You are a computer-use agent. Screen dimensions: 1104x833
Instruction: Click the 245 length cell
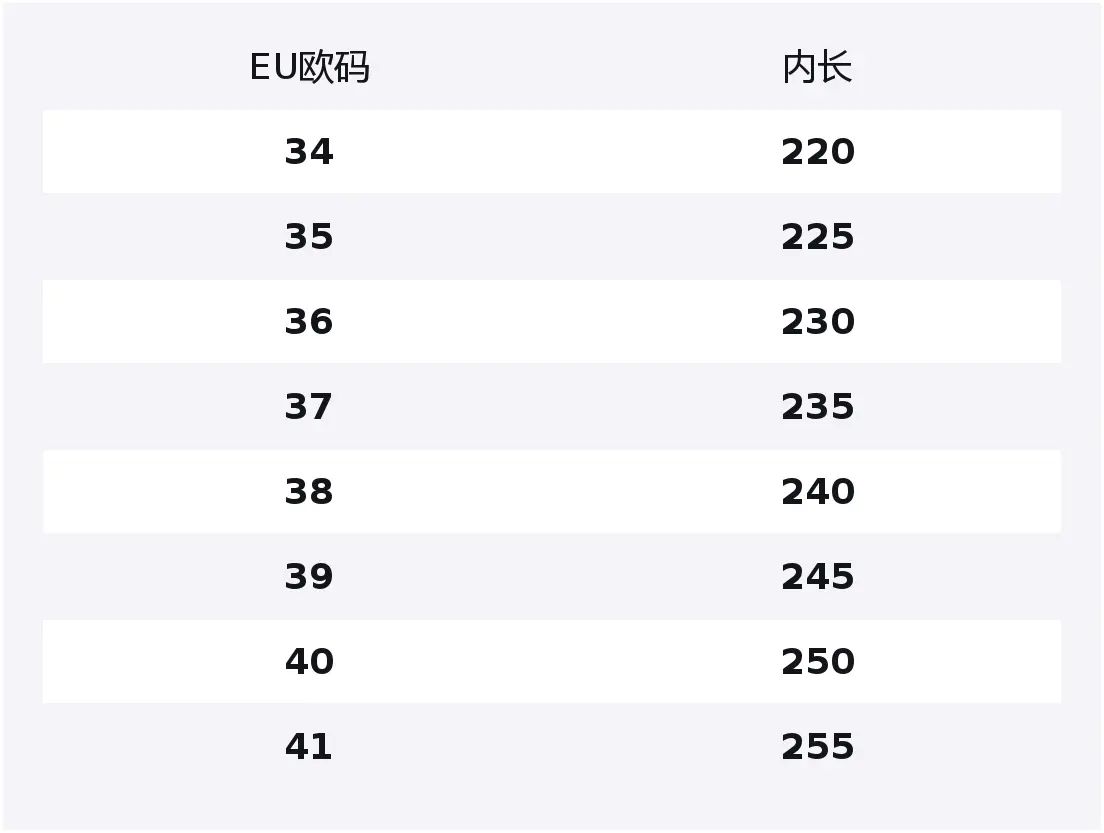pyautogui.click(x=817, y=577)
